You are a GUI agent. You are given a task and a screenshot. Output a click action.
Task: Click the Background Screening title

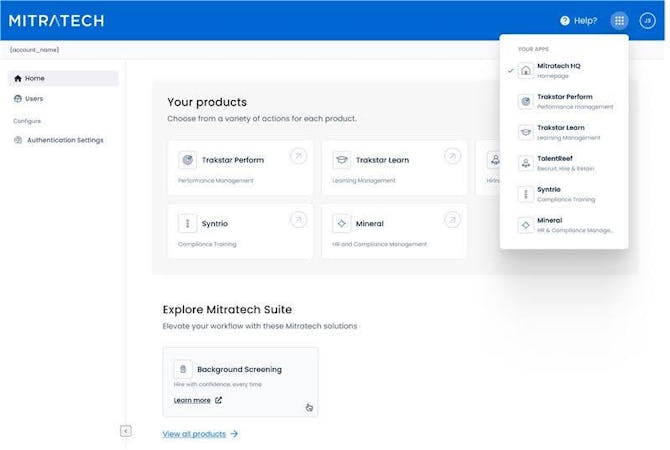pyautogui.click(x=239, y=369)
